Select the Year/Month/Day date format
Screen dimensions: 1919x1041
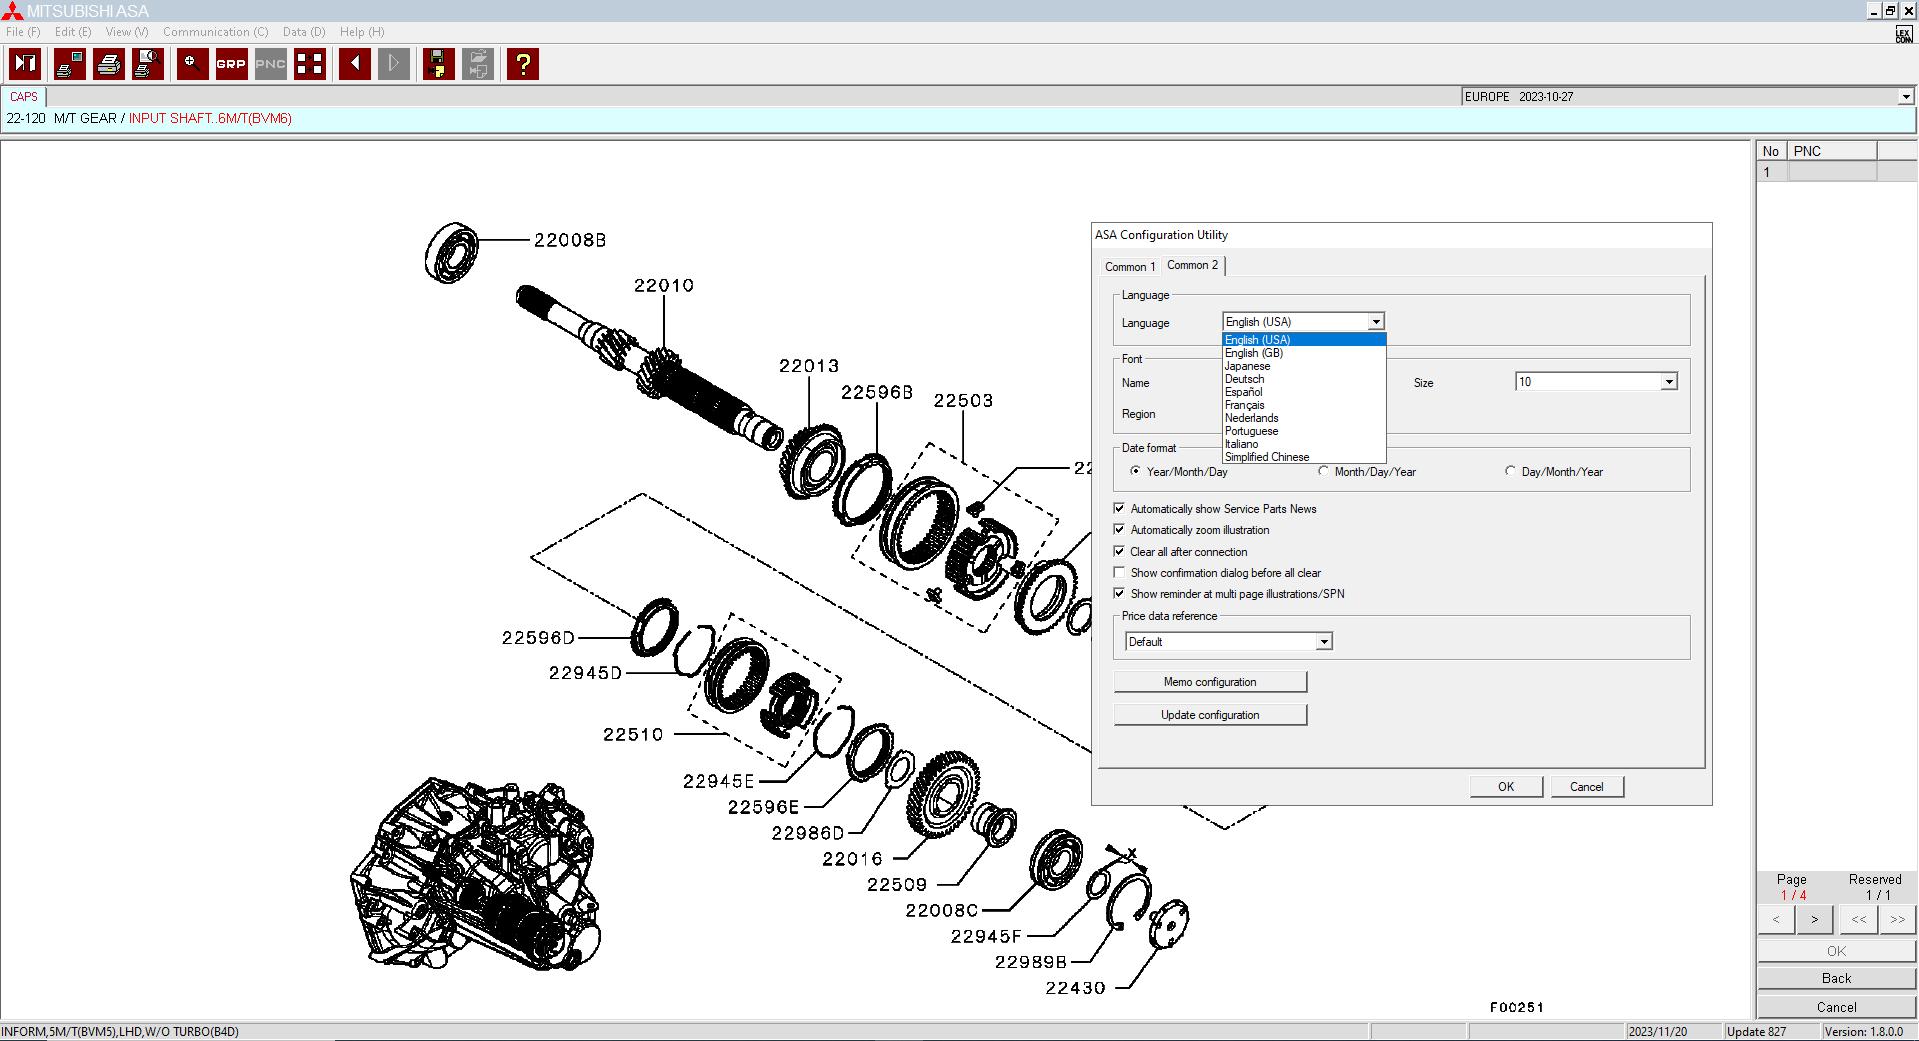(1135, 471)
